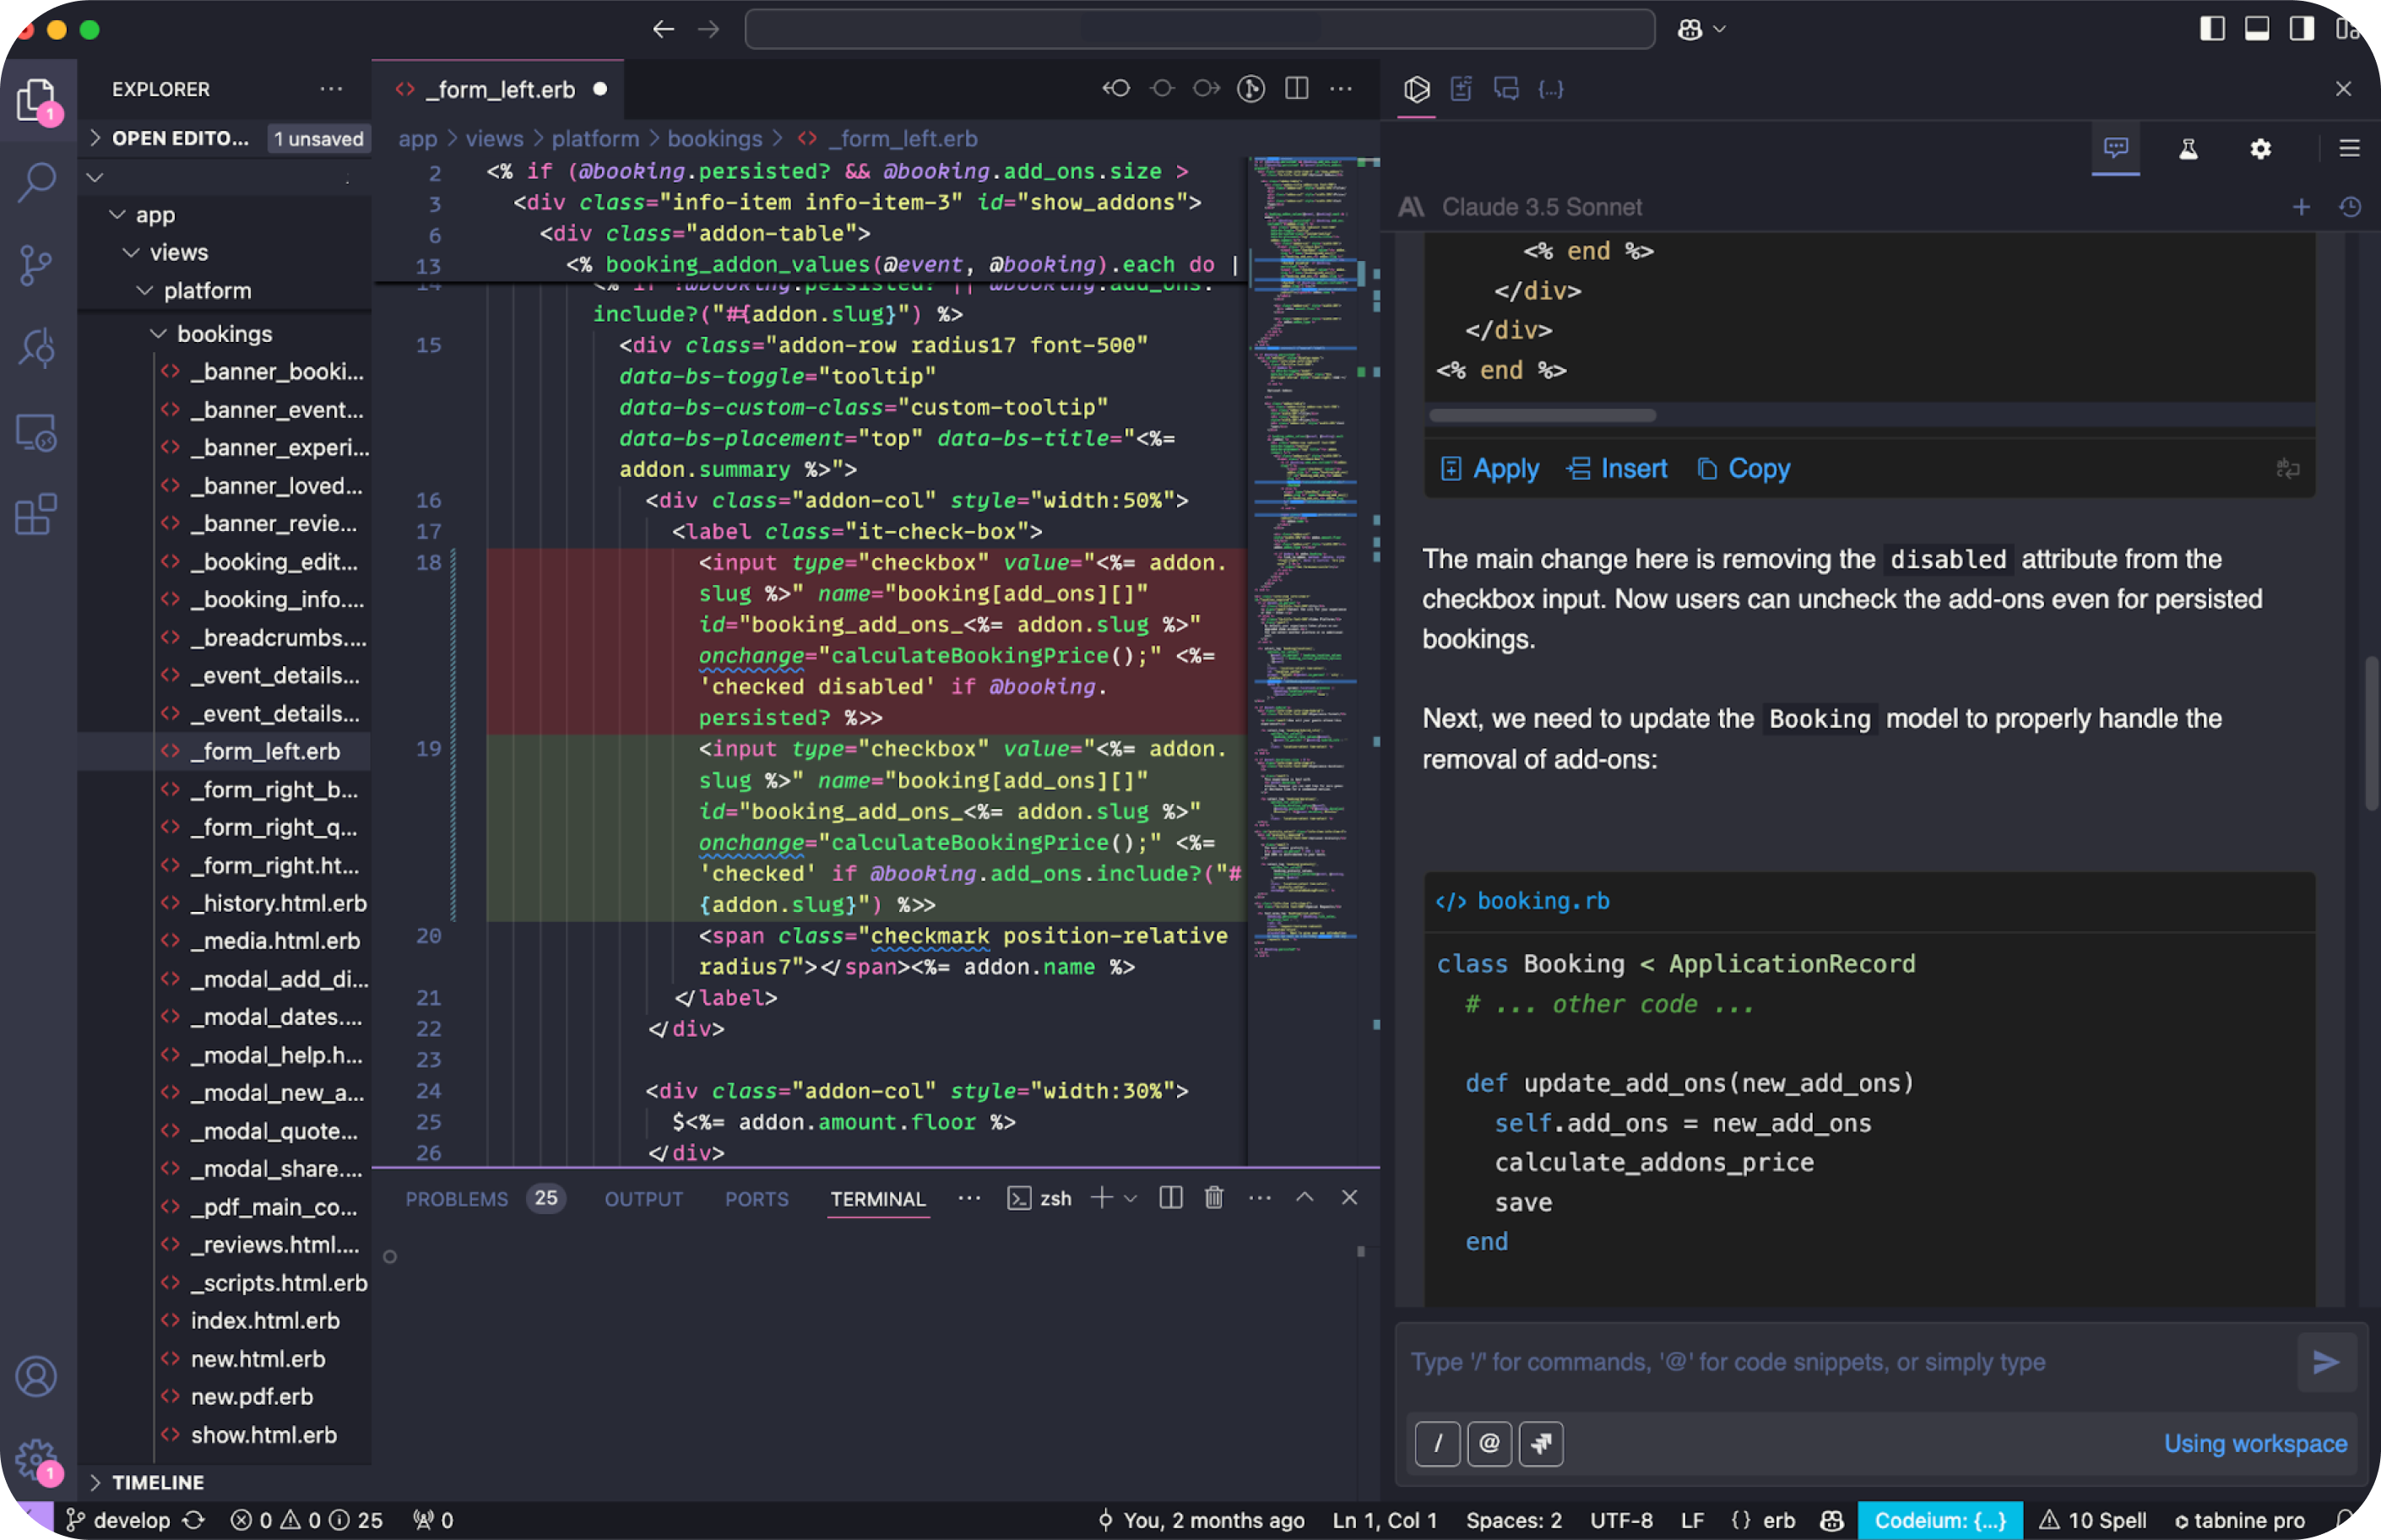
Task: Click the chat history clock icon
Action: [2350, 207]
